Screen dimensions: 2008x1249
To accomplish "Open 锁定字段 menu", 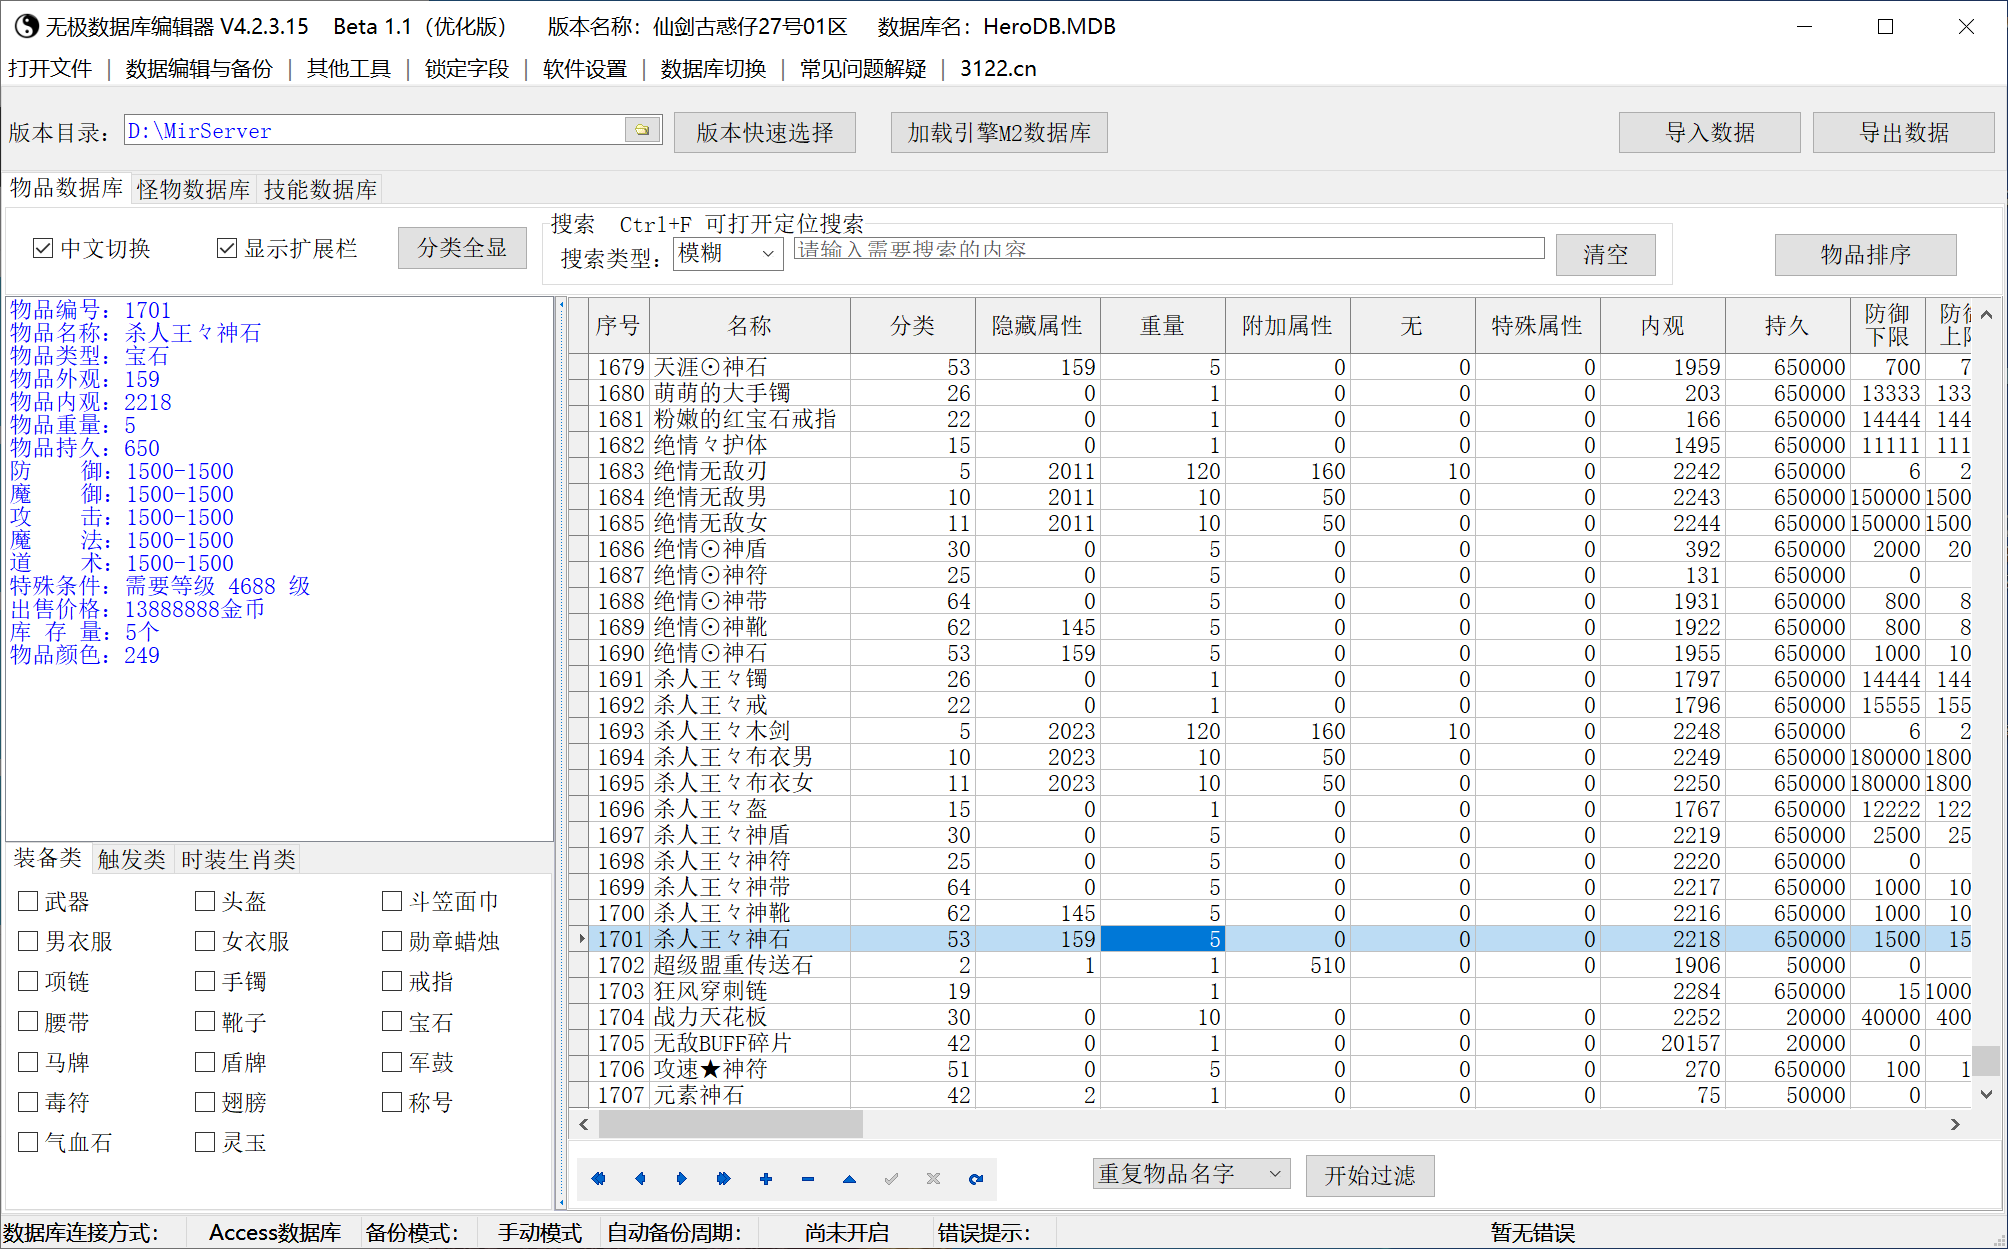I will coord(467,68).
